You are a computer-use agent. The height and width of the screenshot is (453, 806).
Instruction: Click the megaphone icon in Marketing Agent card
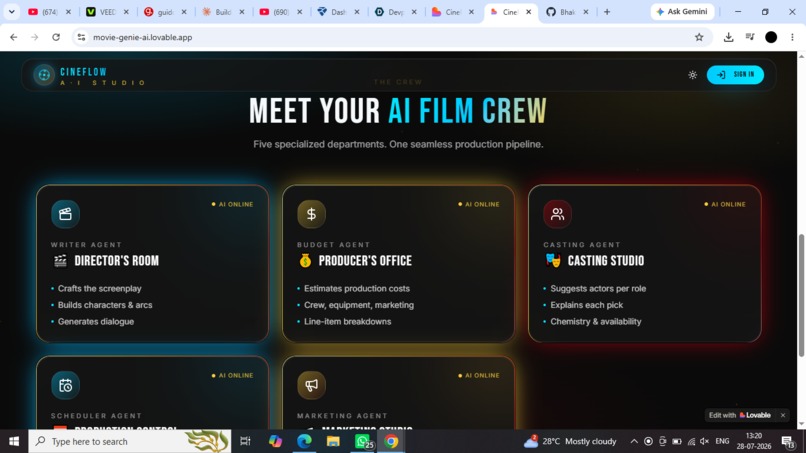312,385
